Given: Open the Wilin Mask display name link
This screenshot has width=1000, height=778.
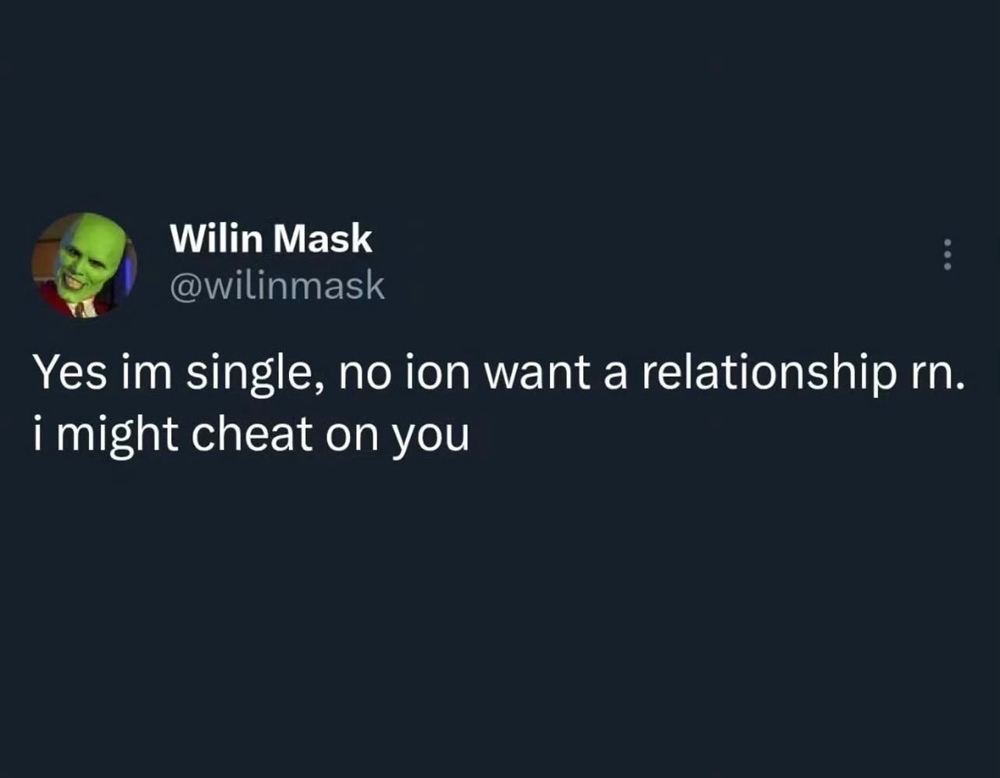Looking at the screenshot, I should click(x=271, y=240).
